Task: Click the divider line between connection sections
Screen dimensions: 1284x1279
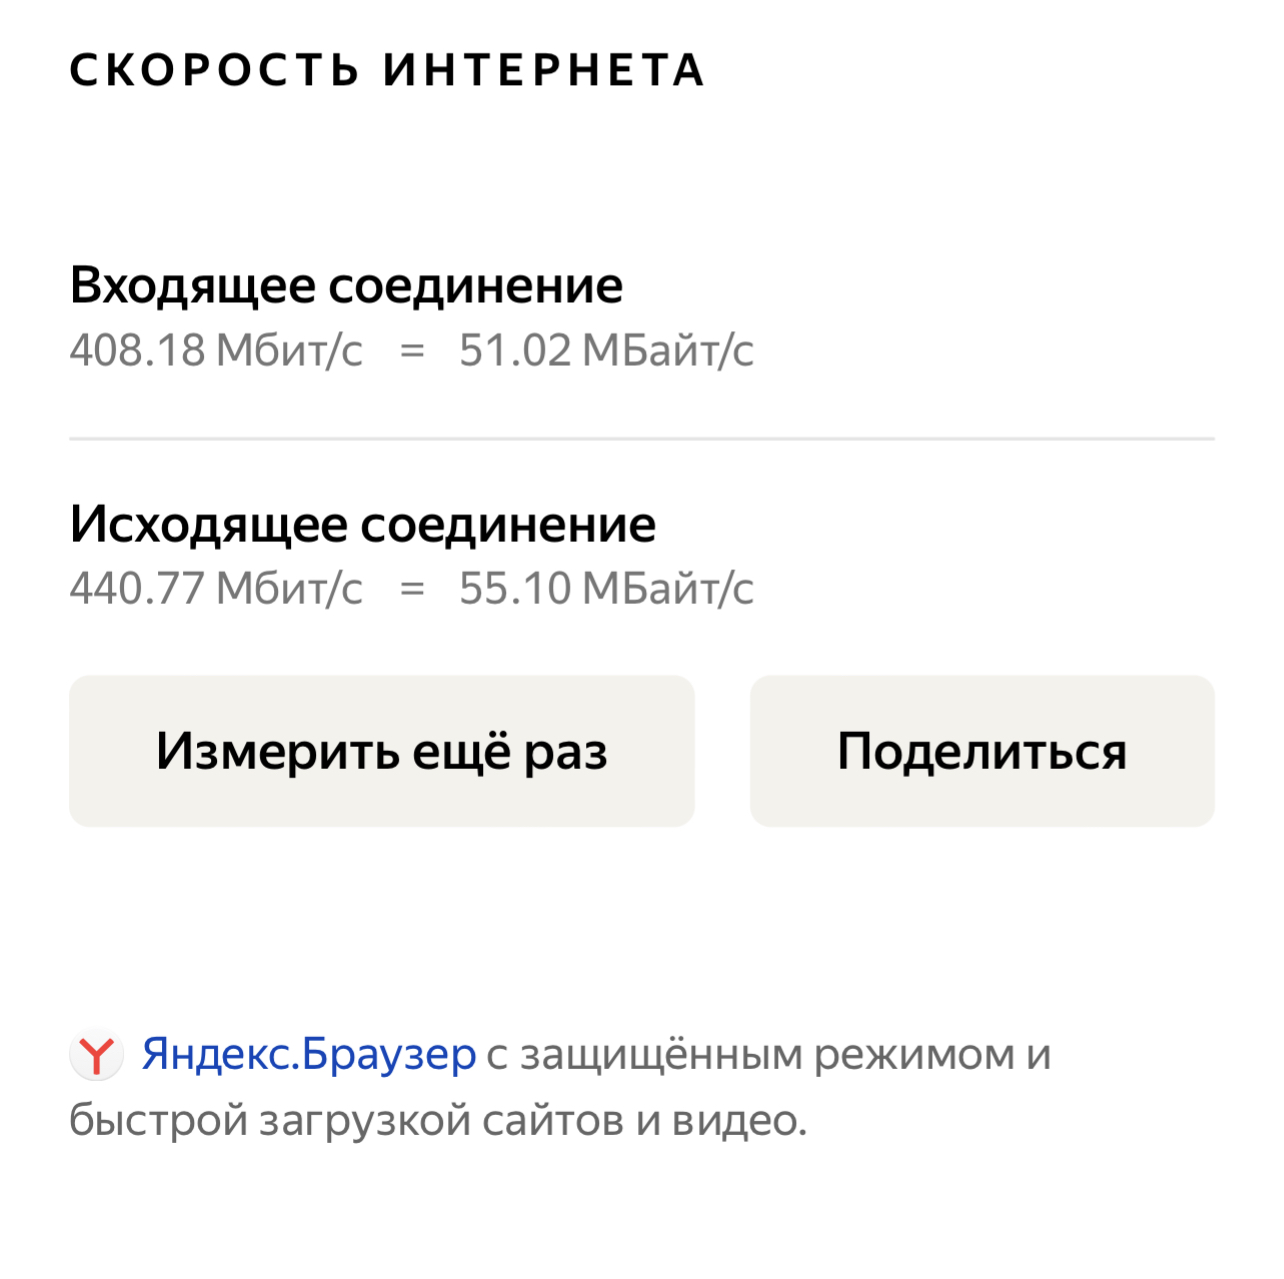Action: (x=641, y=438)
